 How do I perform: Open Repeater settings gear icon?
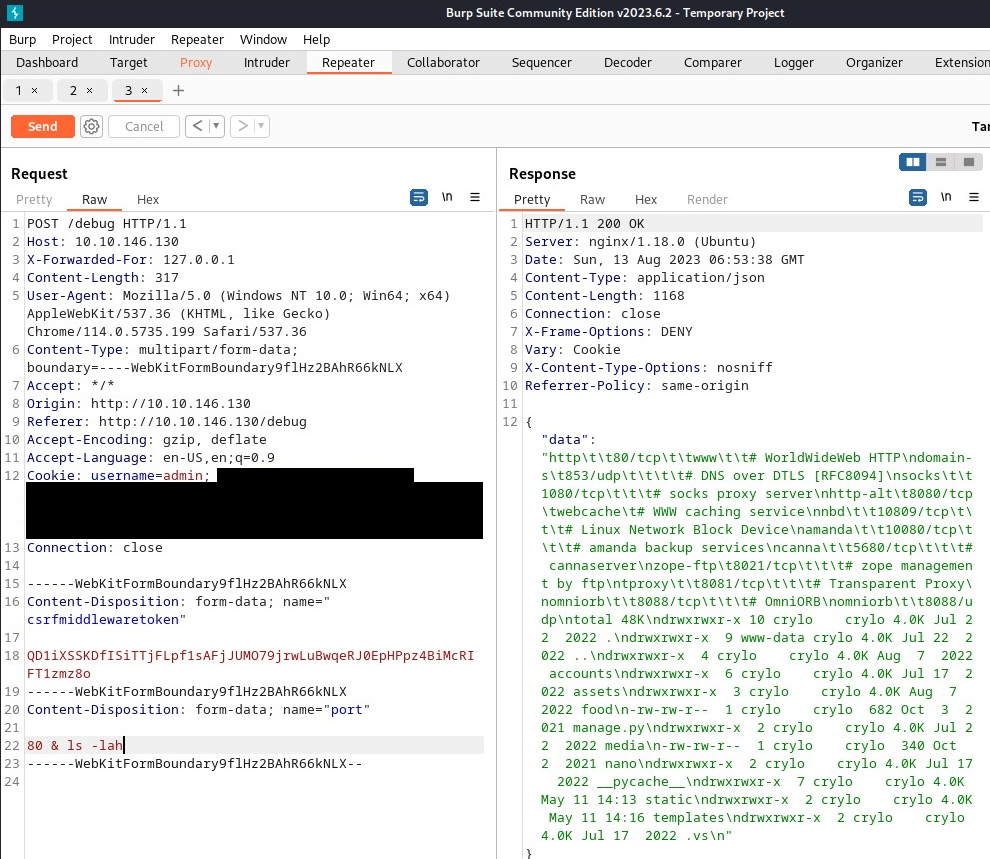92,126
